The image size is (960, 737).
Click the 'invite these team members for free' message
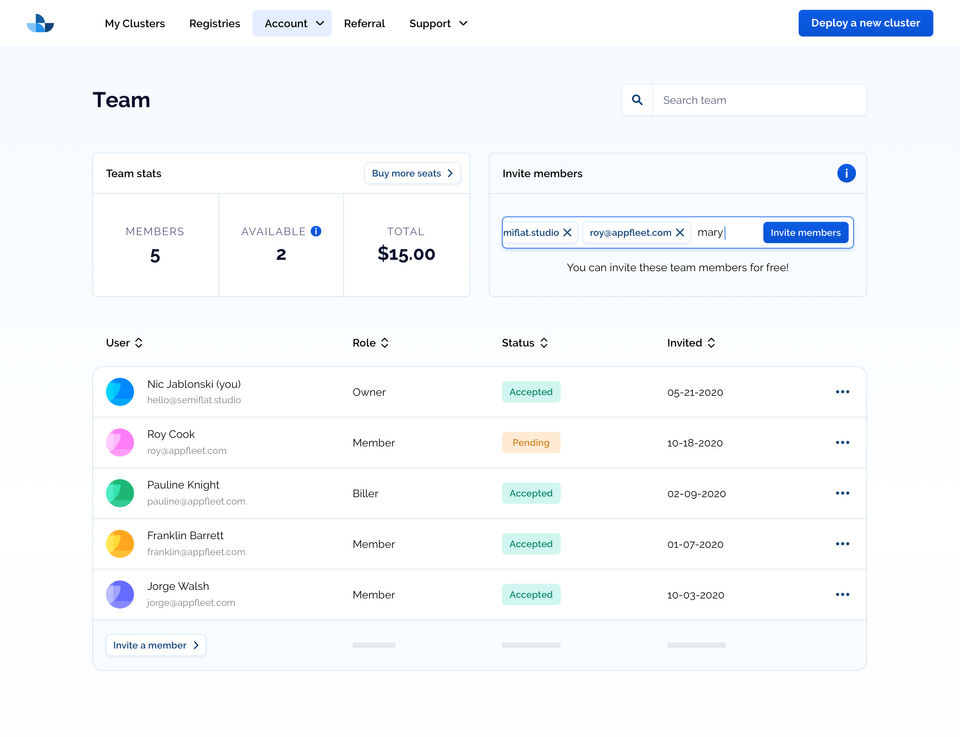(x=678, y=267)
